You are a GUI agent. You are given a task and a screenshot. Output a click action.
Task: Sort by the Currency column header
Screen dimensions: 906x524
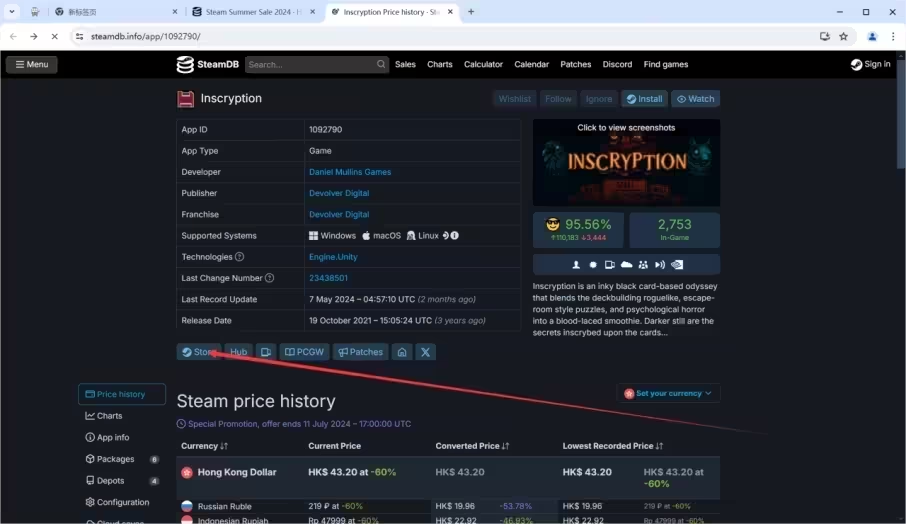[205, 446]
